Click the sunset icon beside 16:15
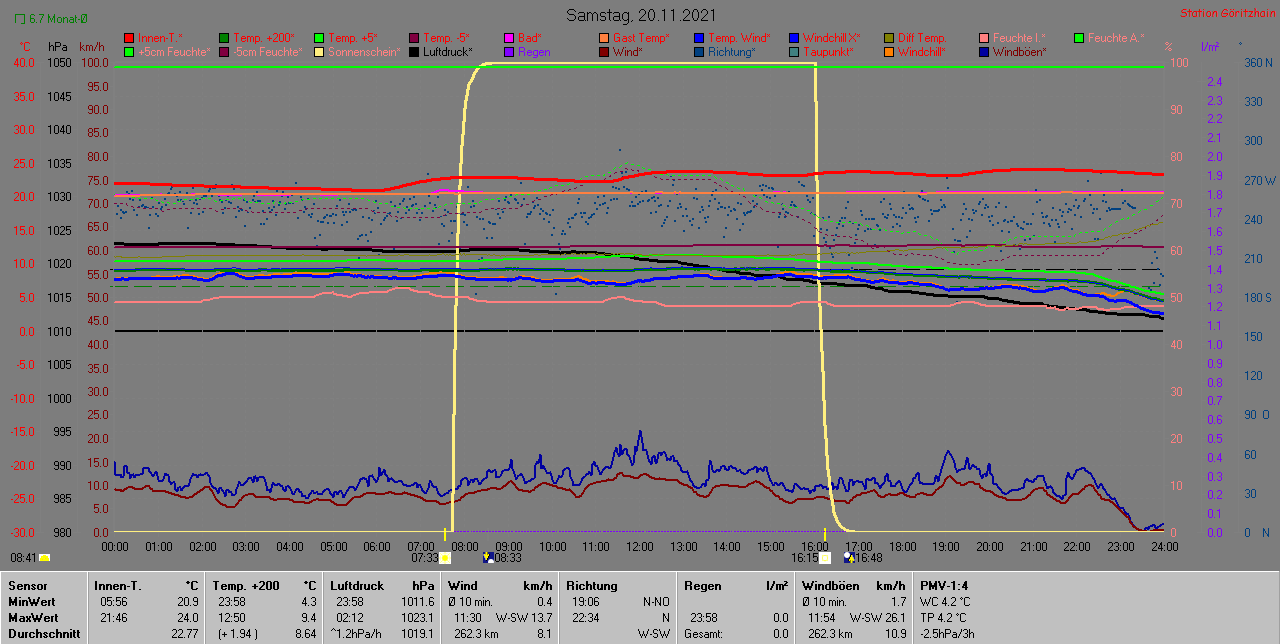 pos(825,558)
